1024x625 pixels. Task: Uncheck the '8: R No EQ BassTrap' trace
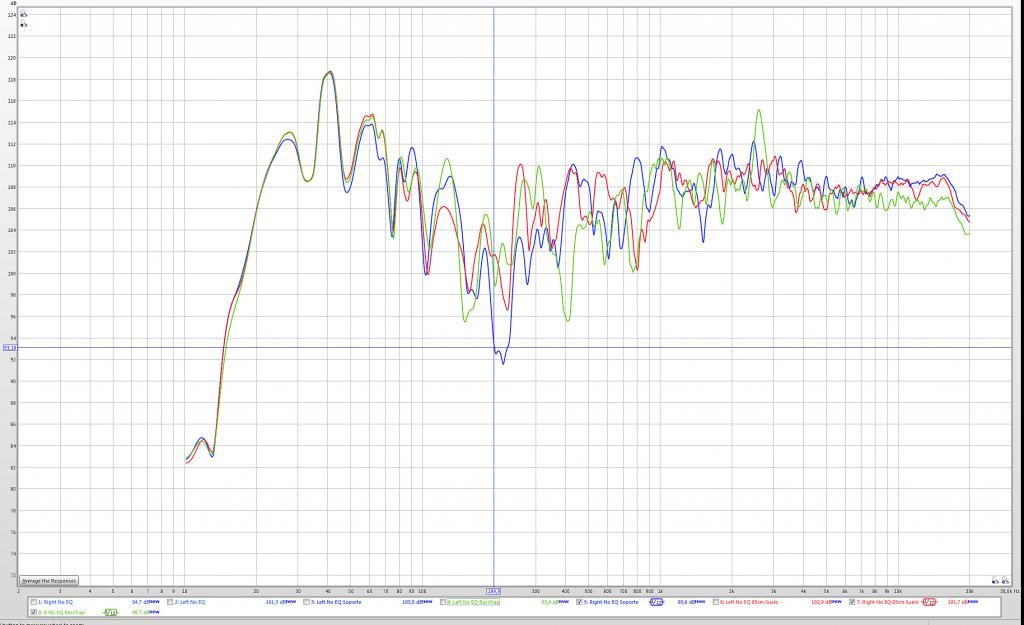(34, 612)
